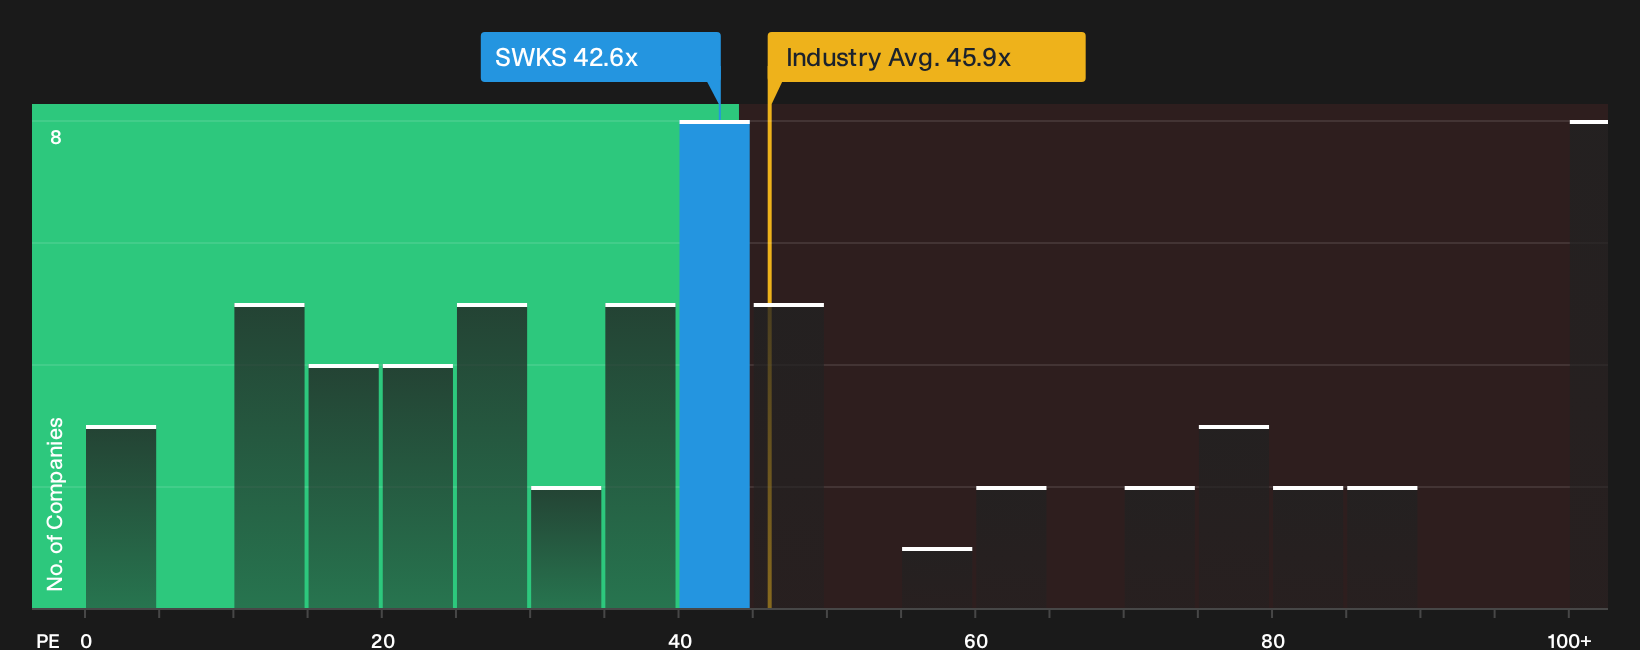Click the Industry Avg. 45.9x label
1640x650 pixels.
coord(926,57)
